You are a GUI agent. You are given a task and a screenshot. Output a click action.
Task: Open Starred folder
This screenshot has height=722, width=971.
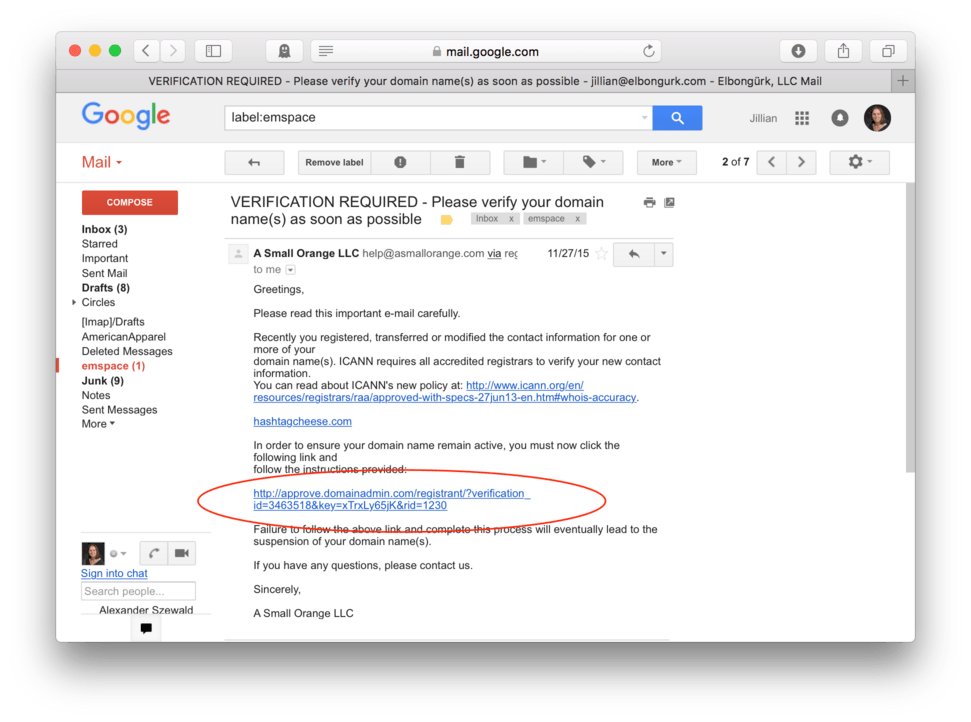click(99, 244)
